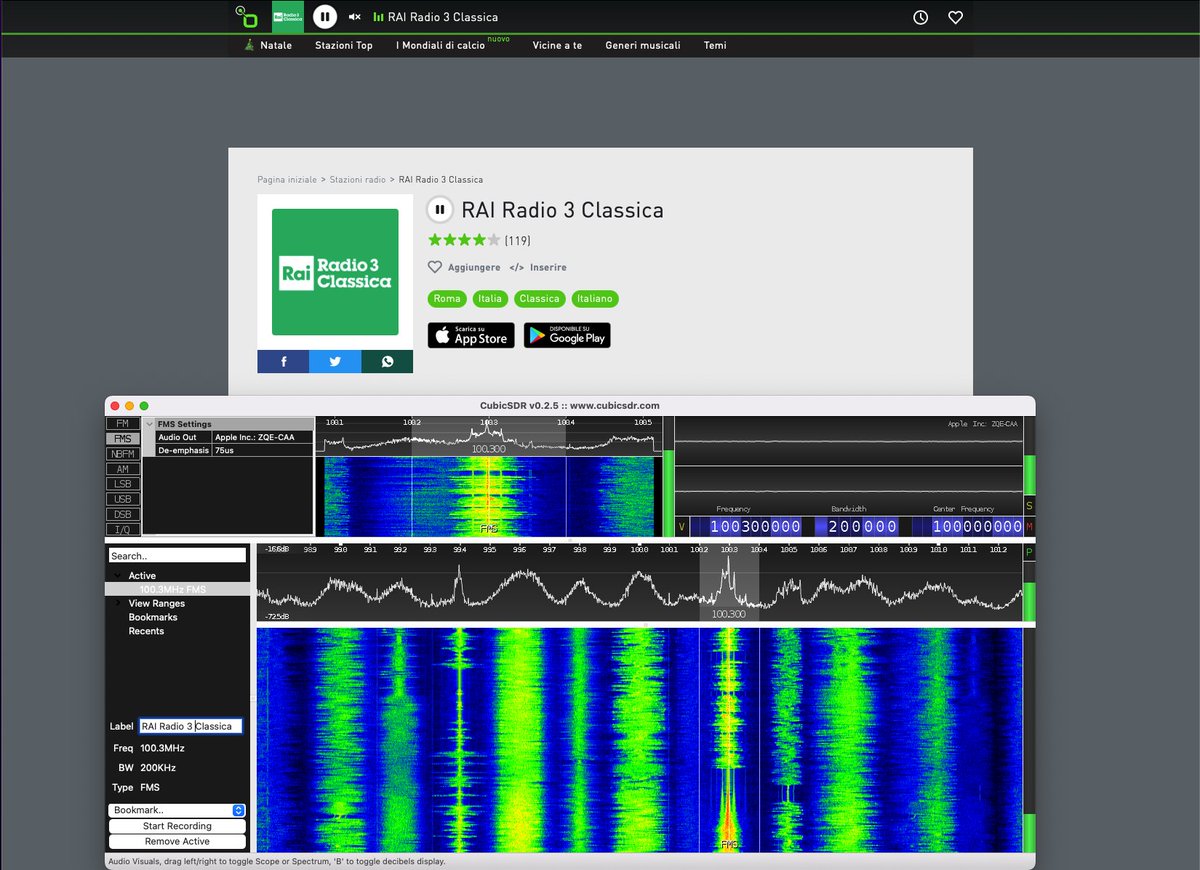Viewport: 1200px width, 870px height.
Task: Click the radio.net logo in the player bar
Action: pos(247,16)
